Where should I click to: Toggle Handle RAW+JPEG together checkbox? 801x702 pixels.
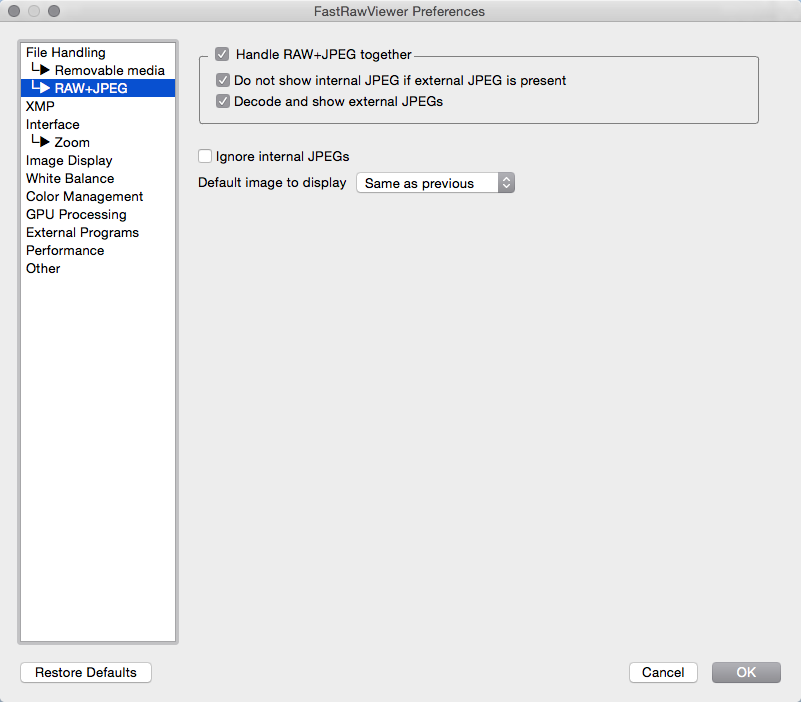coord(222,54)
